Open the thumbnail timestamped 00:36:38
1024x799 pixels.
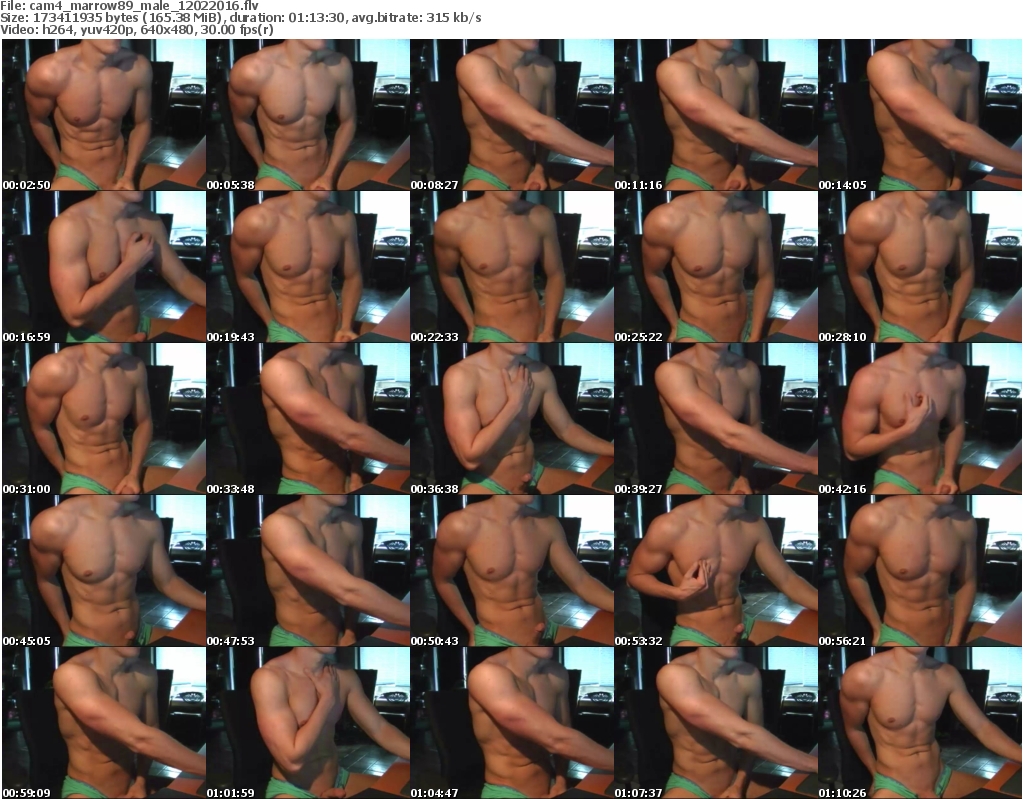pos(512,419)
